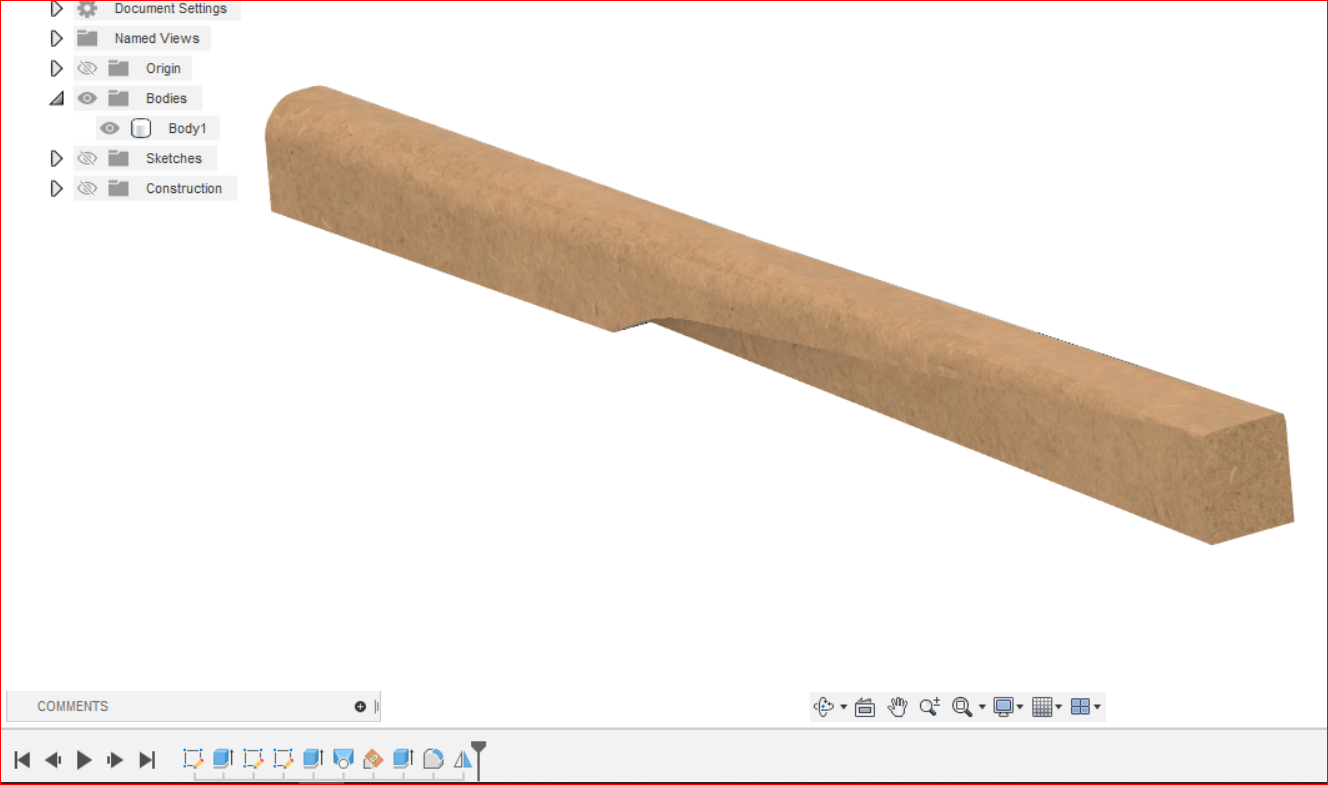Expand the Document Settings entry
1328x785 pixels.
click(57, 9)
